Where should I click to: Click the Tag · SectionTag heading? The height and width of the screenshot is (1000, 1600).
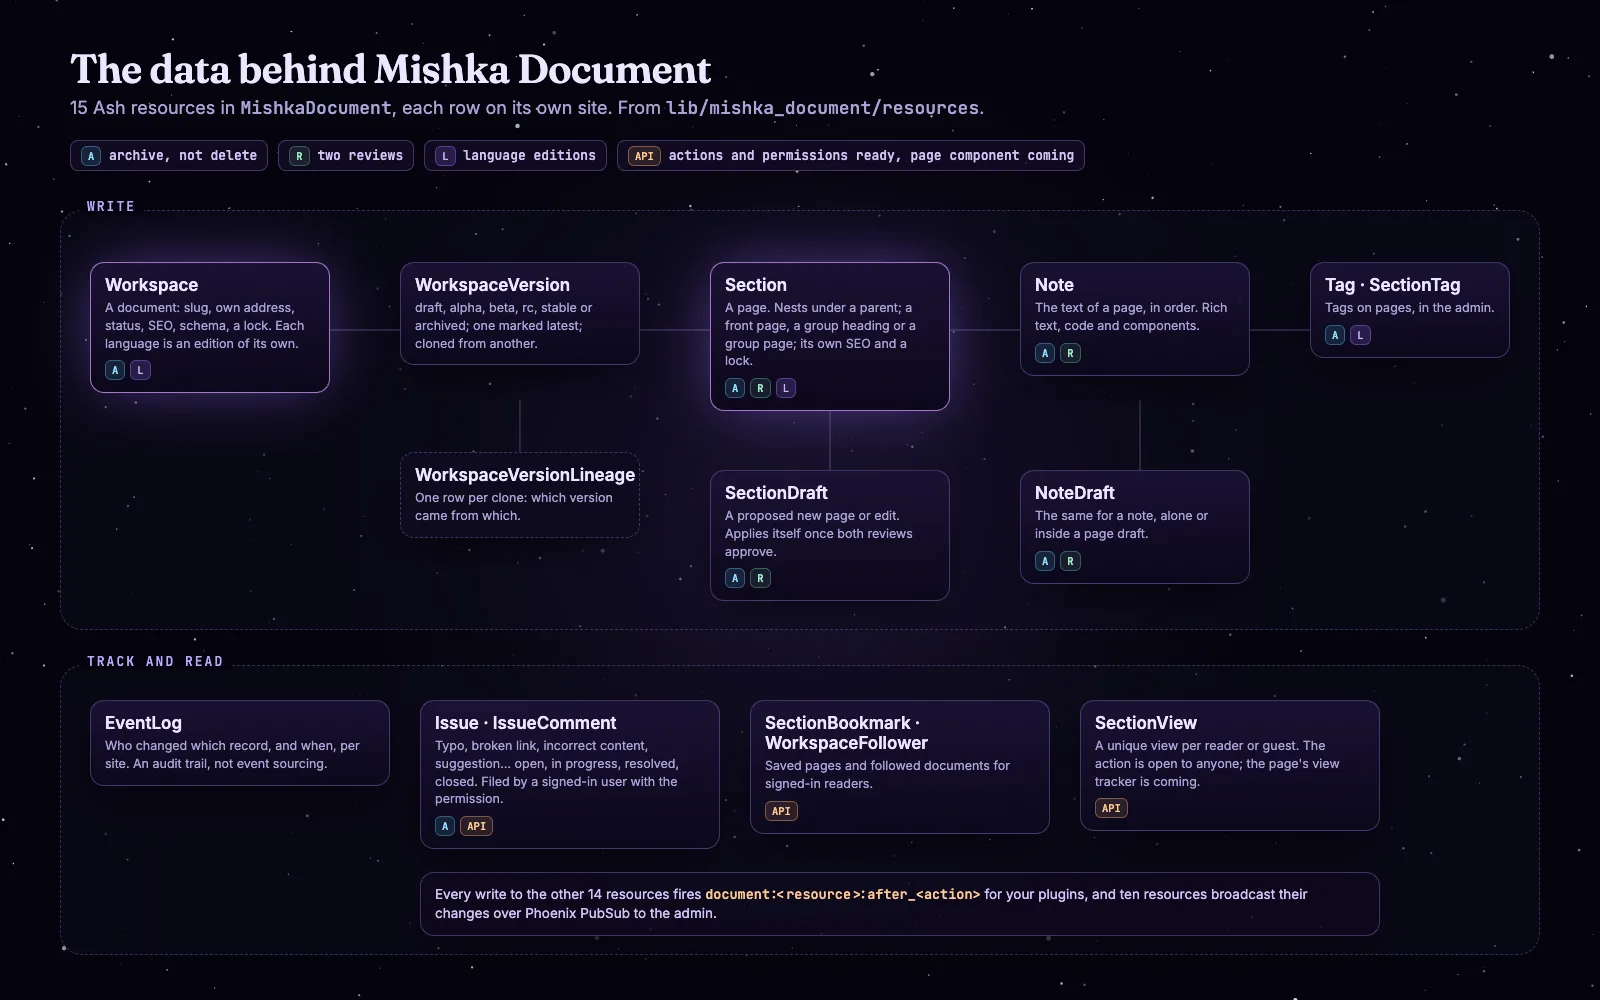coord(1392,285)
